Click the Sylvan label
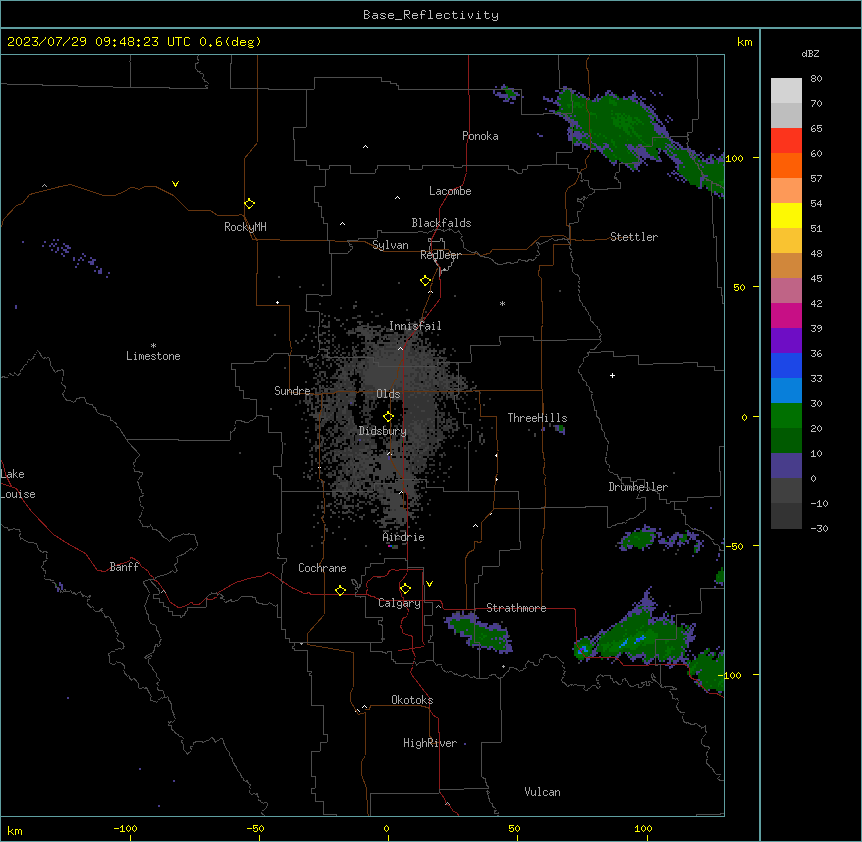This screenshot has width=862, height=842. click(x=390, y=245)
